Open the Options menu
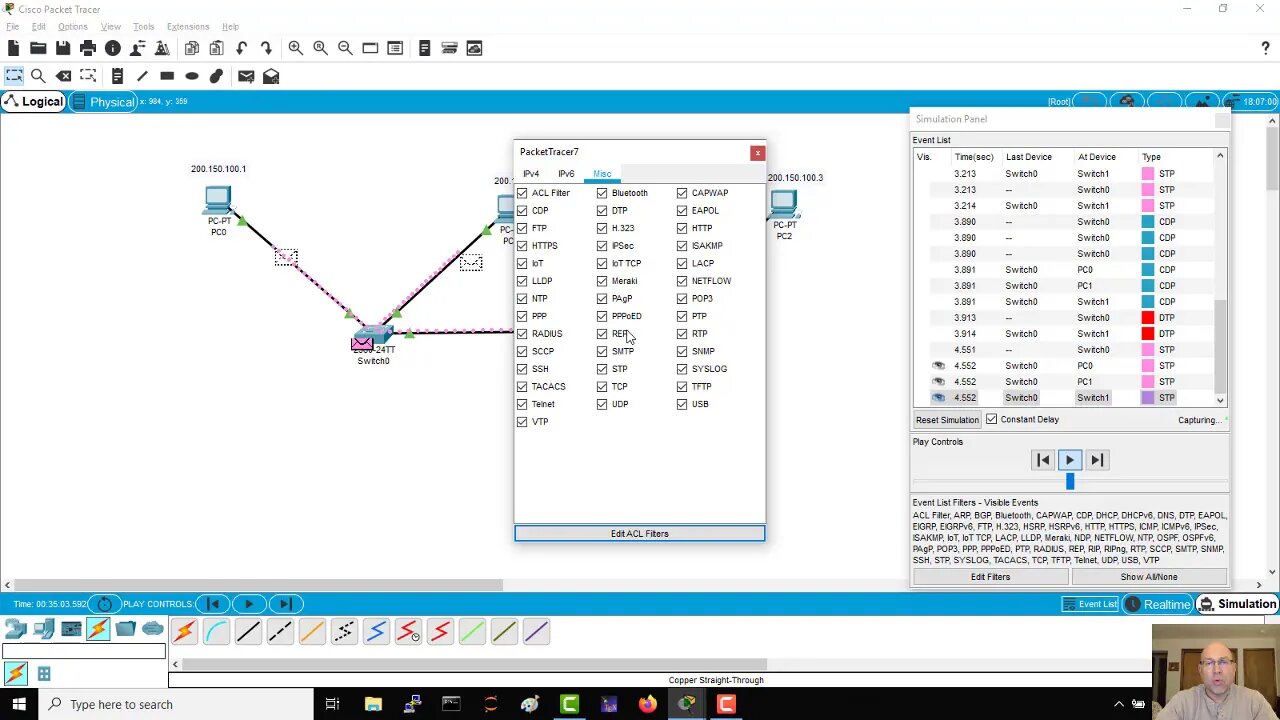Image resolution: width=1280 pixels, height=720 pixels. 72,27
